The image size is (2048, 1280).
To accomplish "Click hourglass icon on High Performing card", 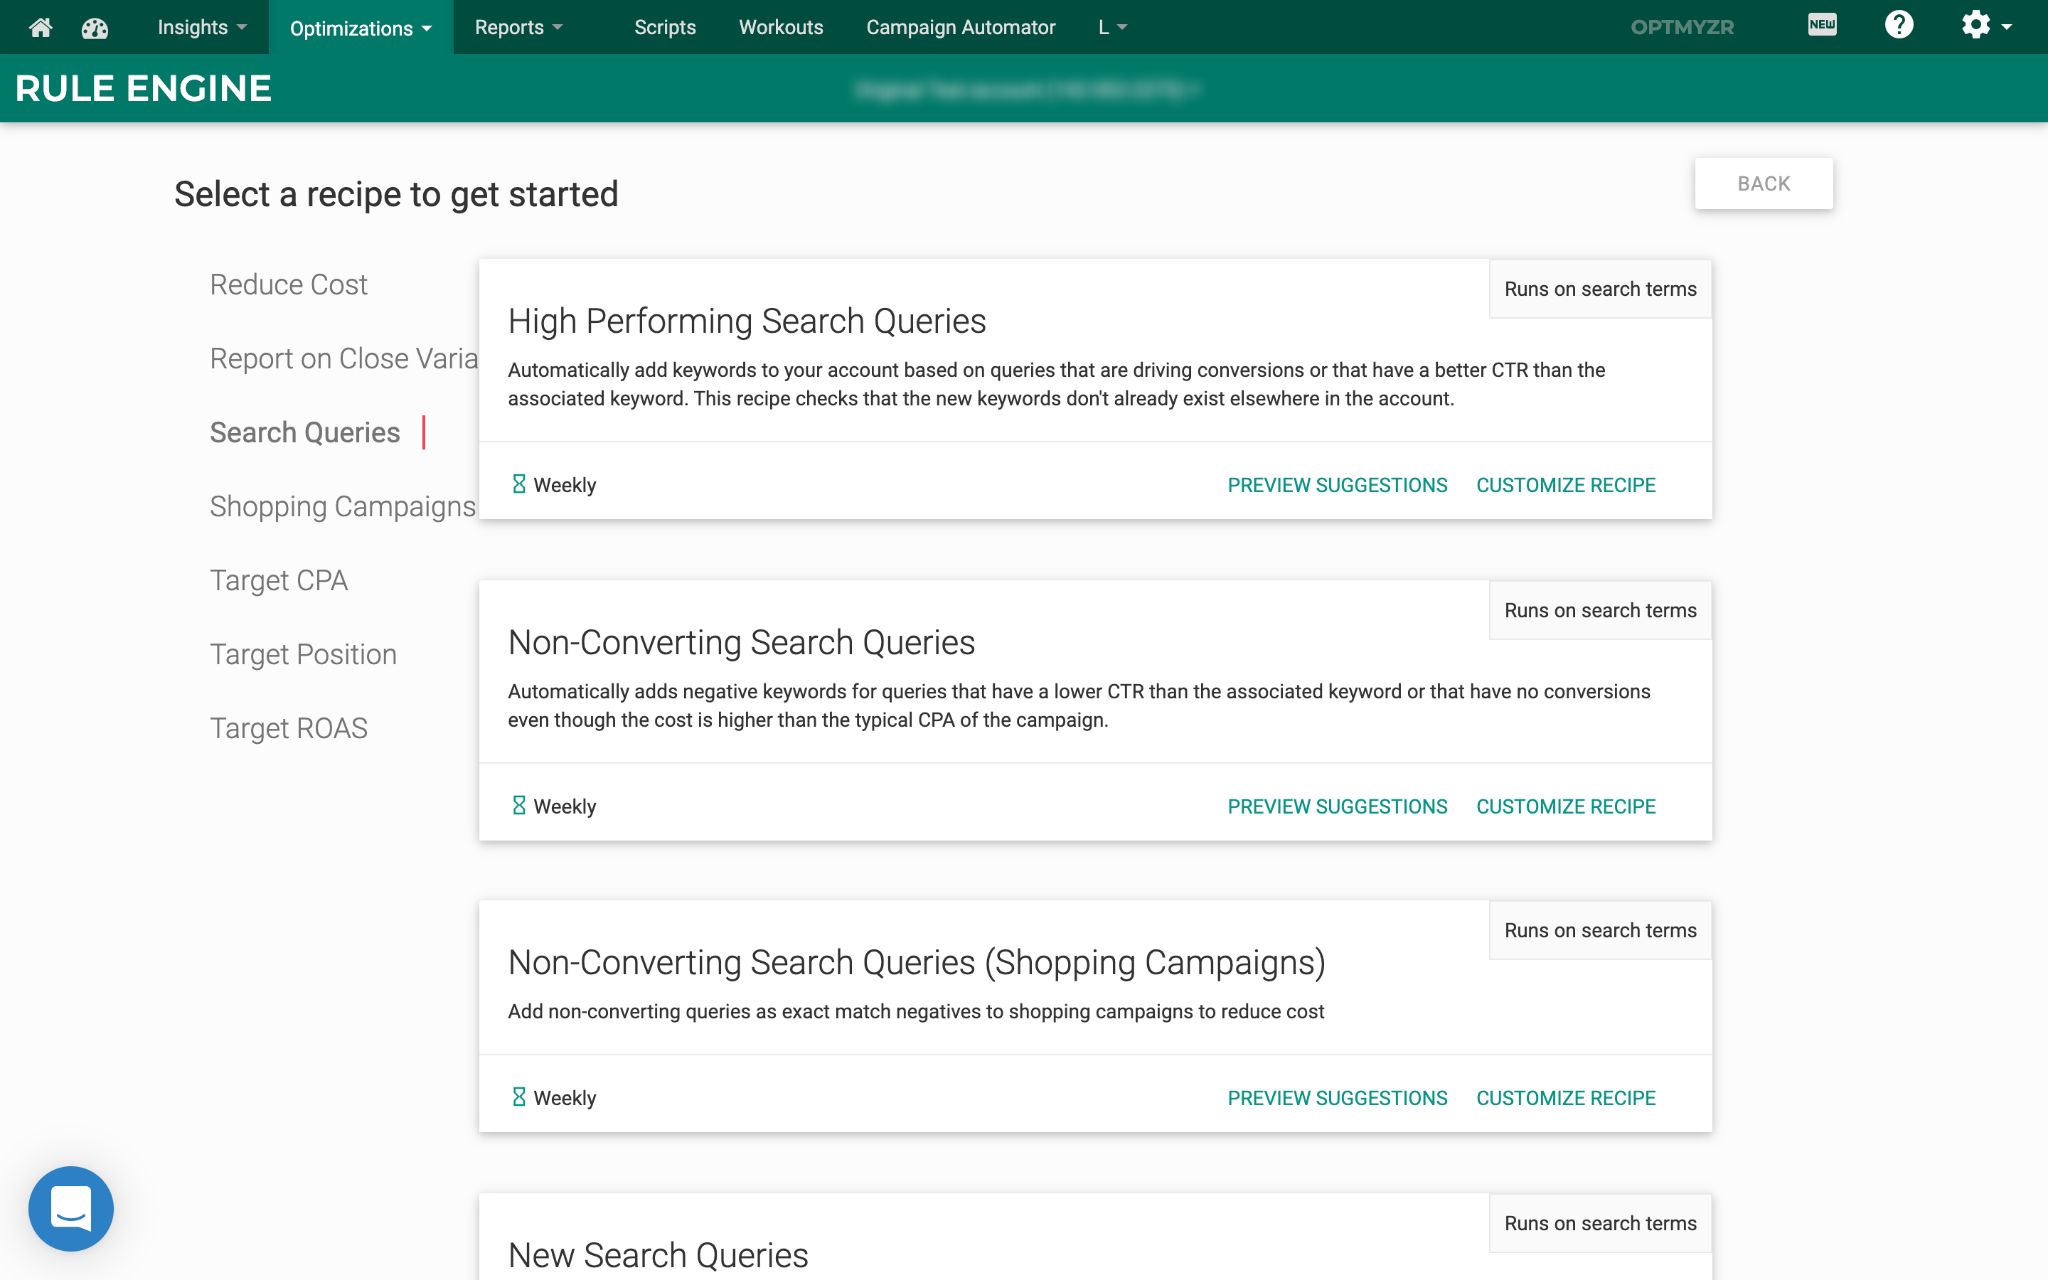I will (x=519, y=484).
